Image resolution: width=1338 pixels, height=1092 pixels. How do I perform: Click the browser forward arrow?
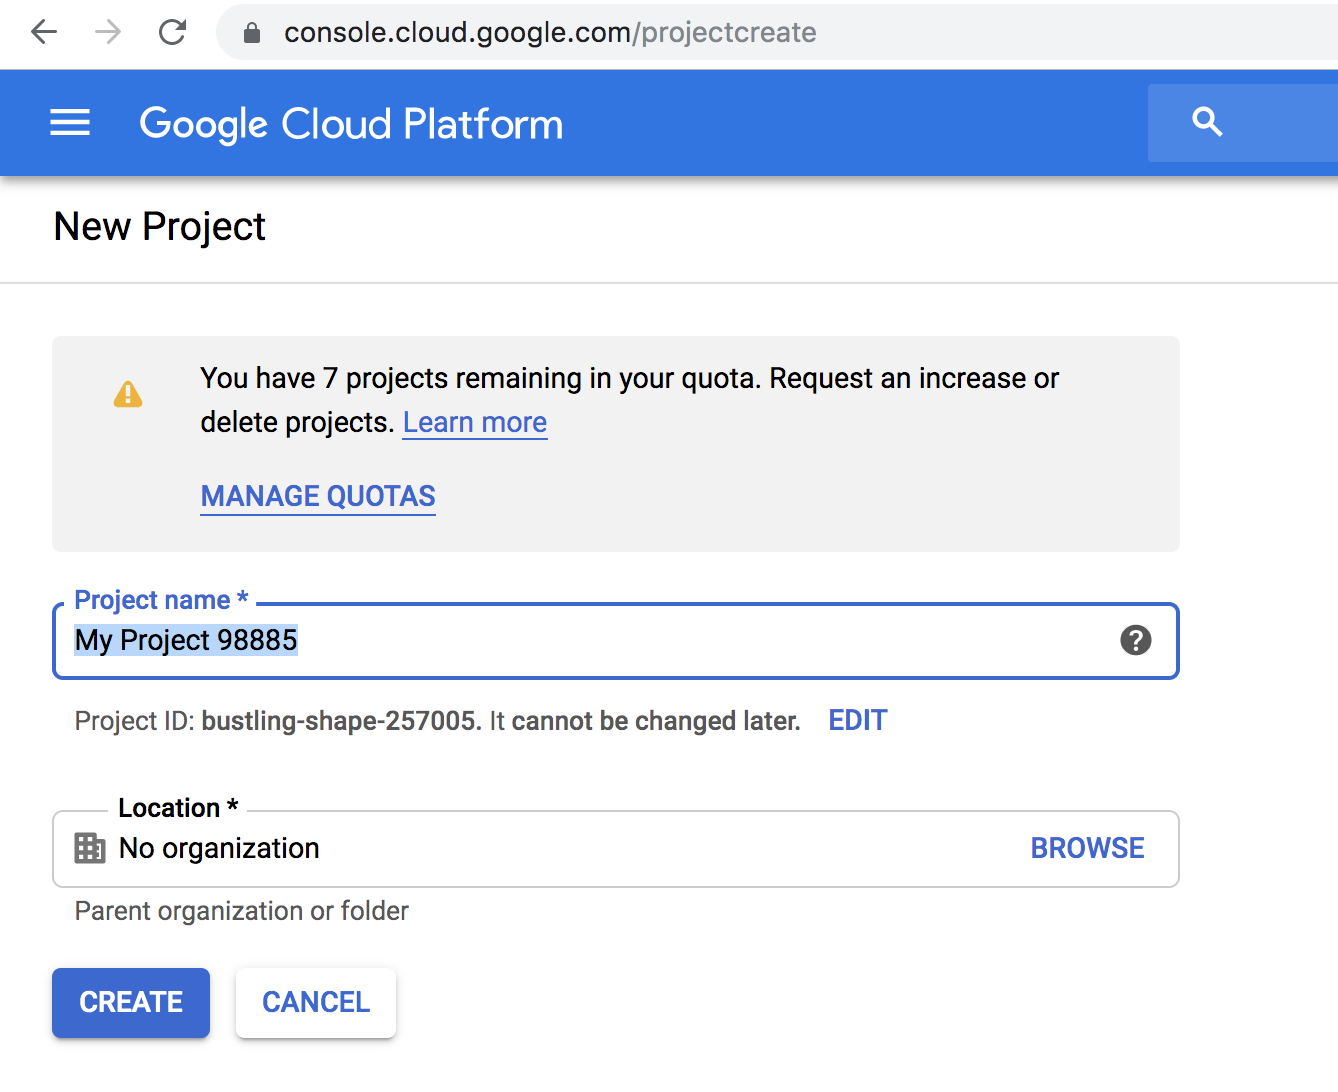coord(108,33)
